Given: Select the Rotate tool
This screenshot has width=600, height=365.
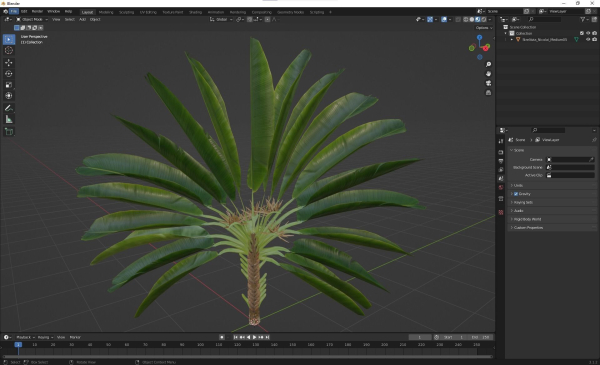Looking at the screenshot, I should coord(9,73).
